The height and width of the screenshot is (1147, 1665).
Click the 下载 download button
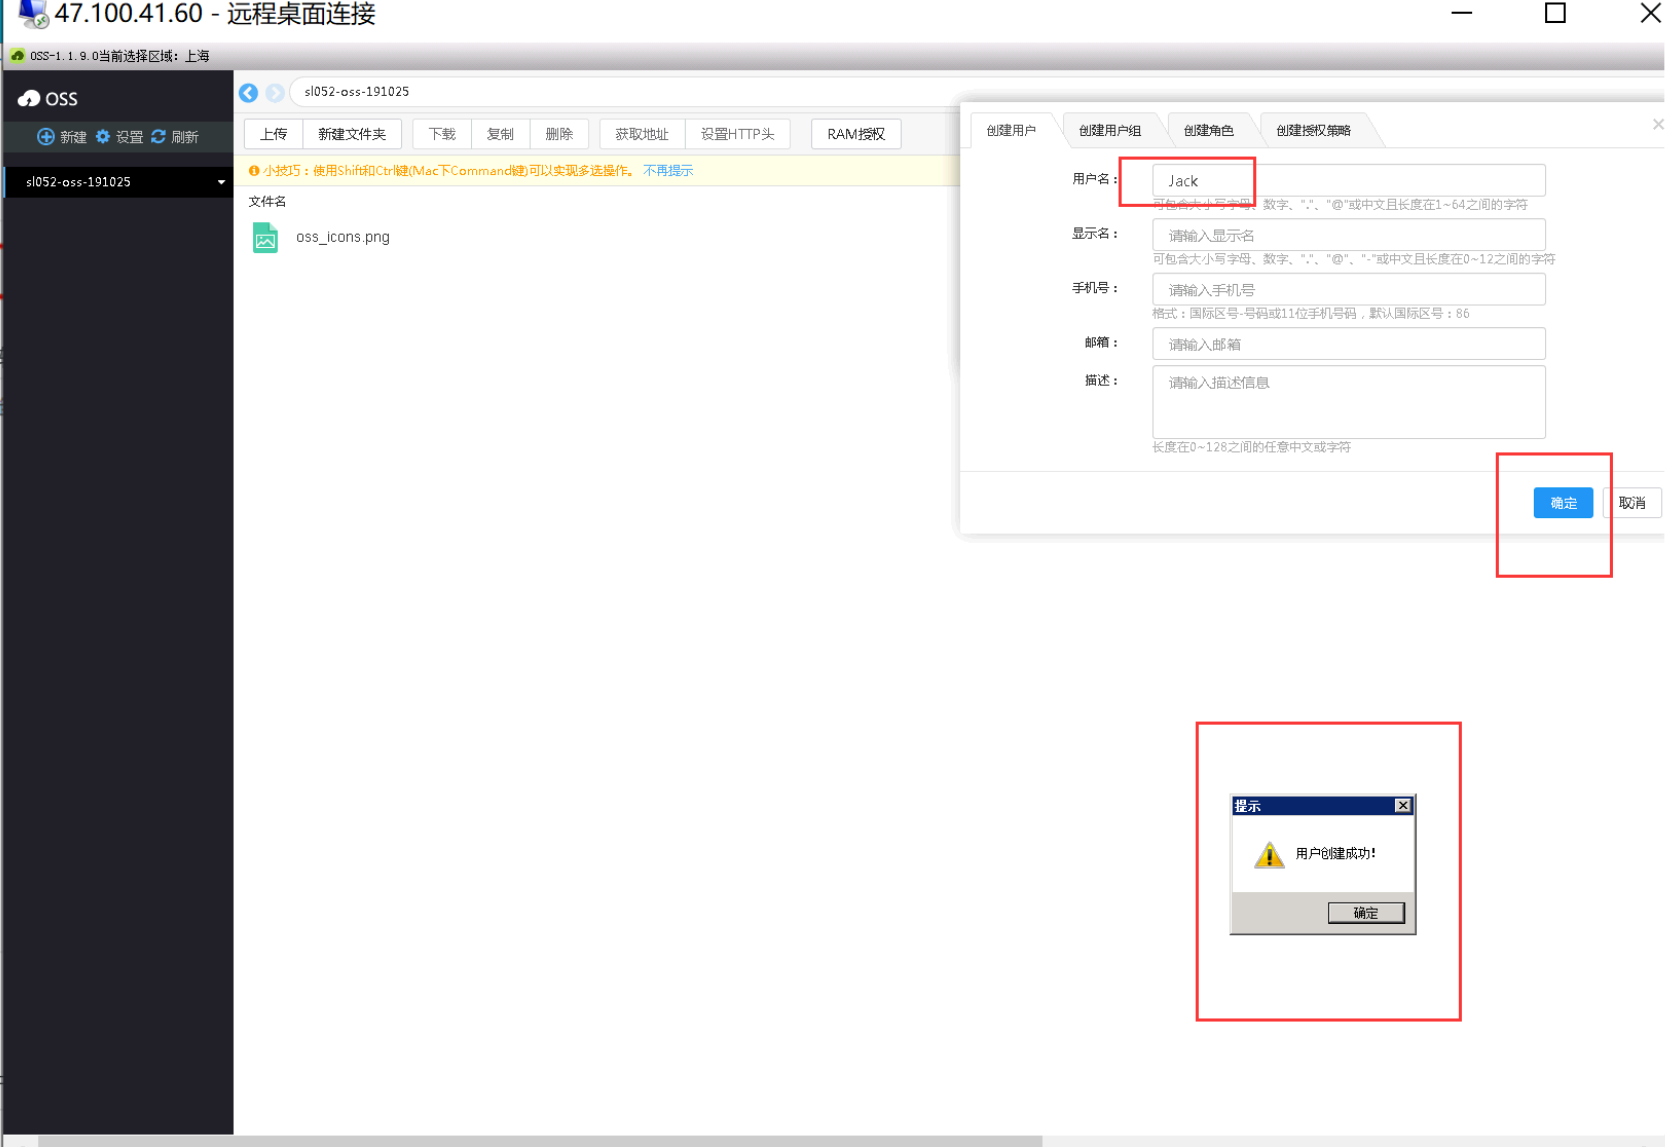442,134
